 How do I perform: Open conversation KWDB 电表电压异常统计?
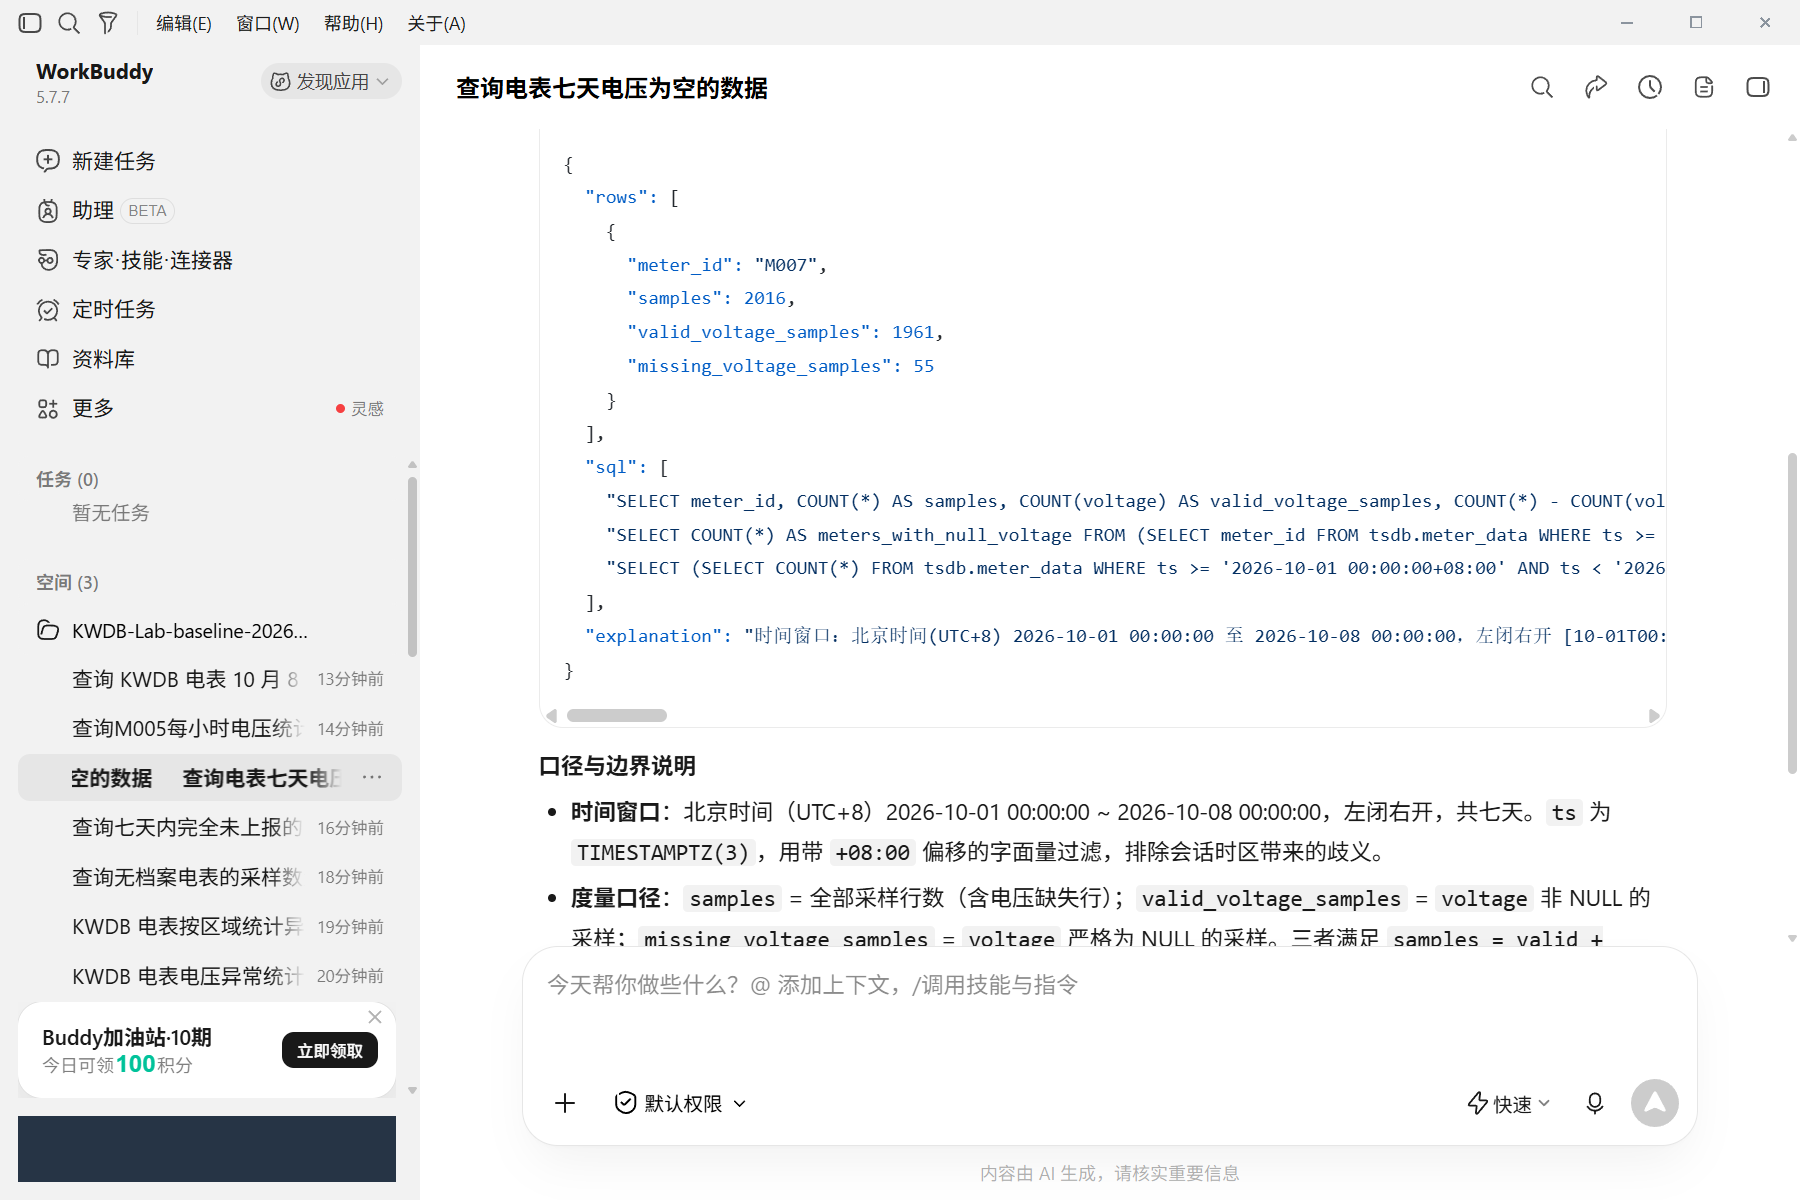tap(210, 976)
